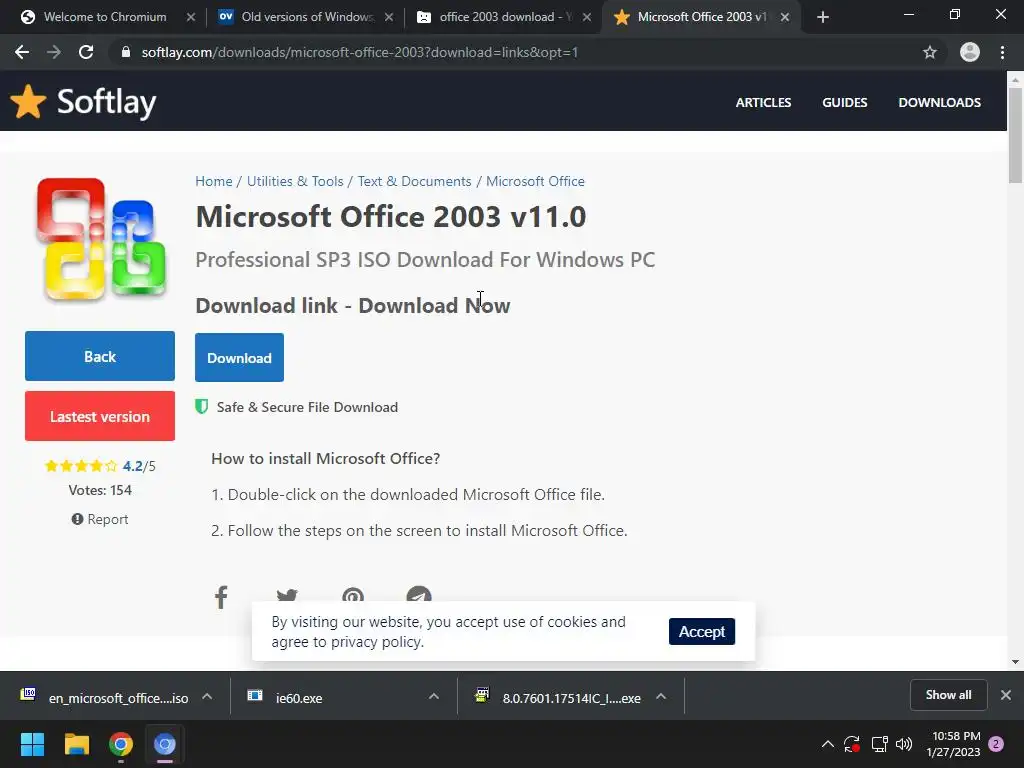The height and width of the screenshot is (768, 1024).
Task: Close the Welcome to Chromium tab
Action: pos(191,17)
